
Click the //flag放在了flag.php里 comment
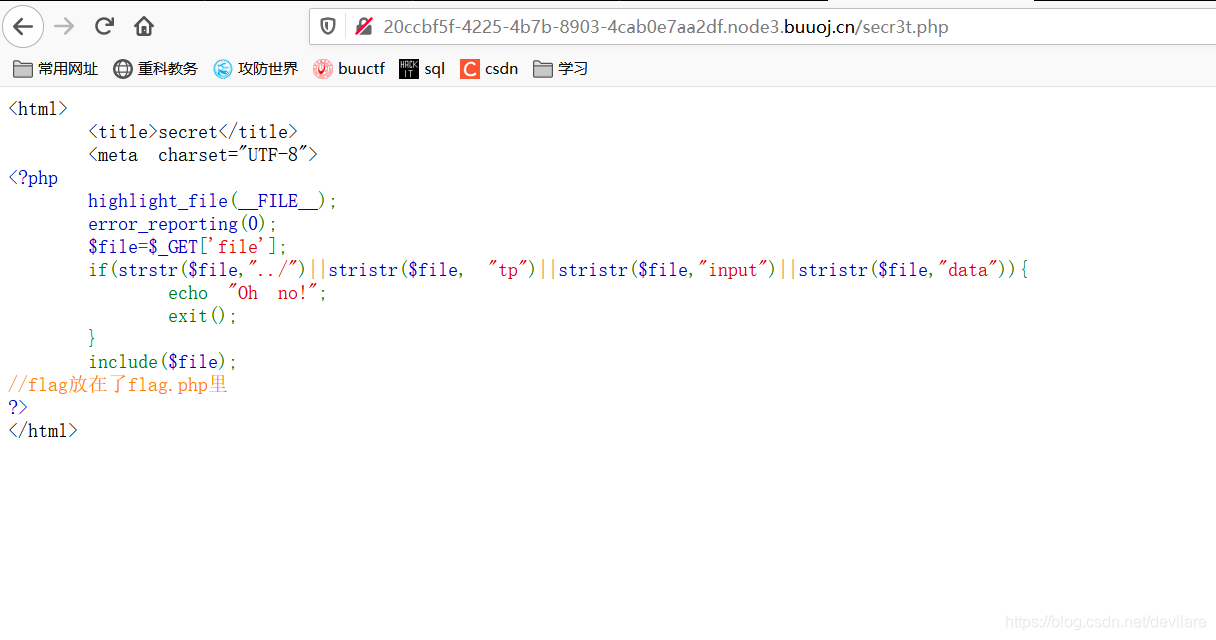(x=118, y=385)
